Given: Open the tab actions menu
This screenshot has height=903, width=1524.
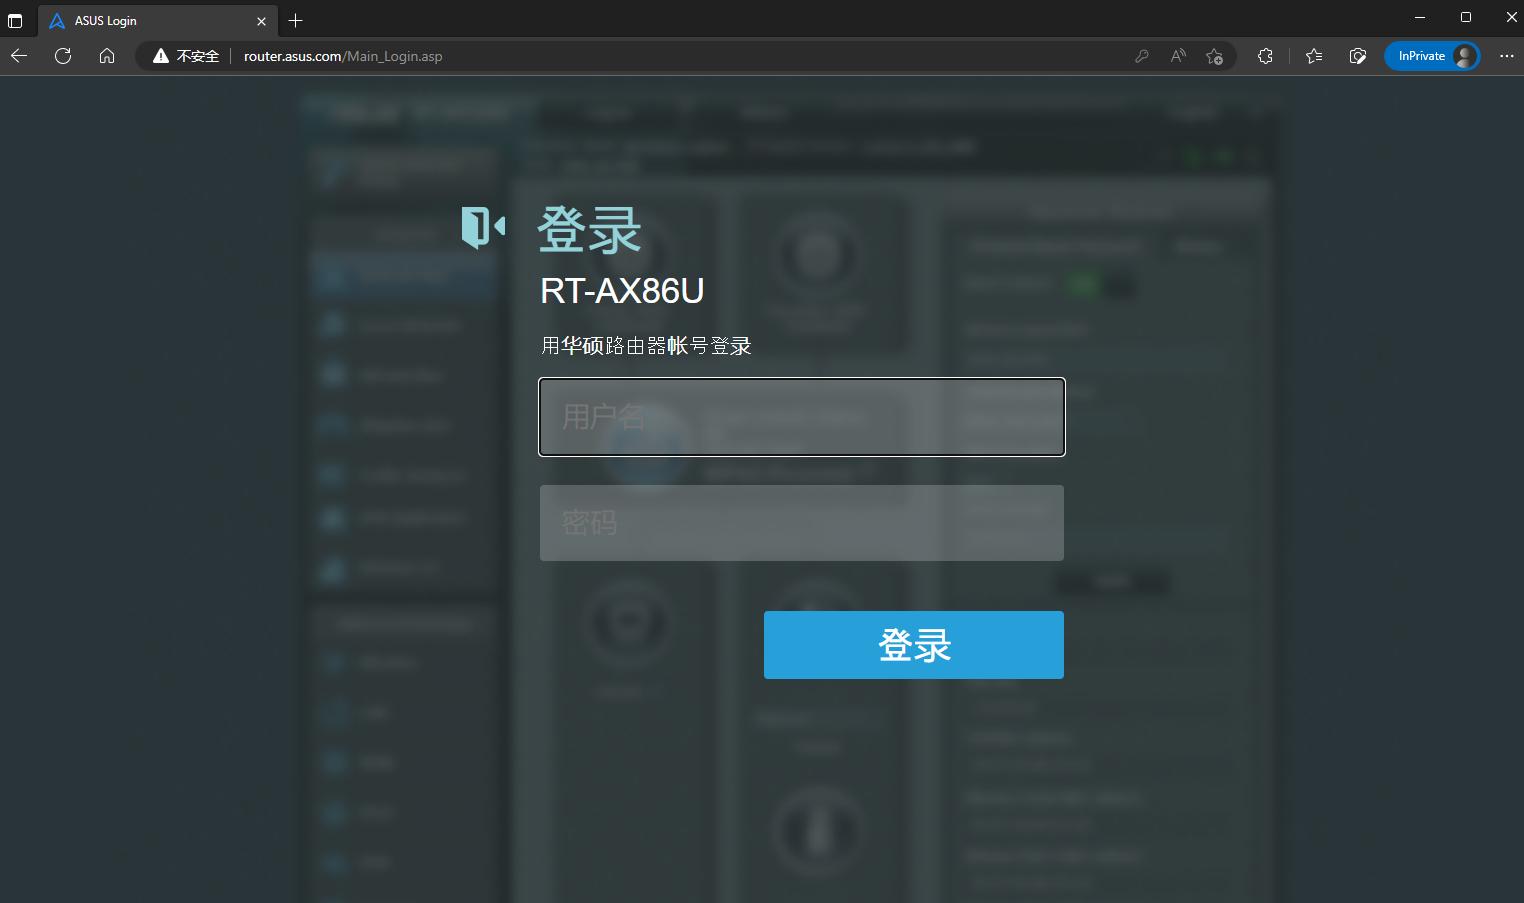Looking at the screenshot, I should (x=15, y=20).
